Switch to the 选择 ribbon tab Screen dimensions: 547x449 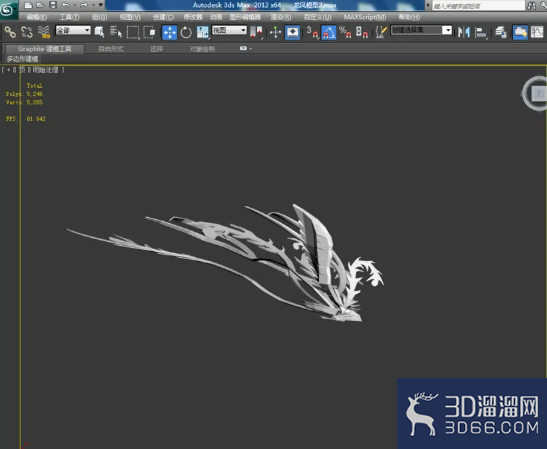click(157, 49)
